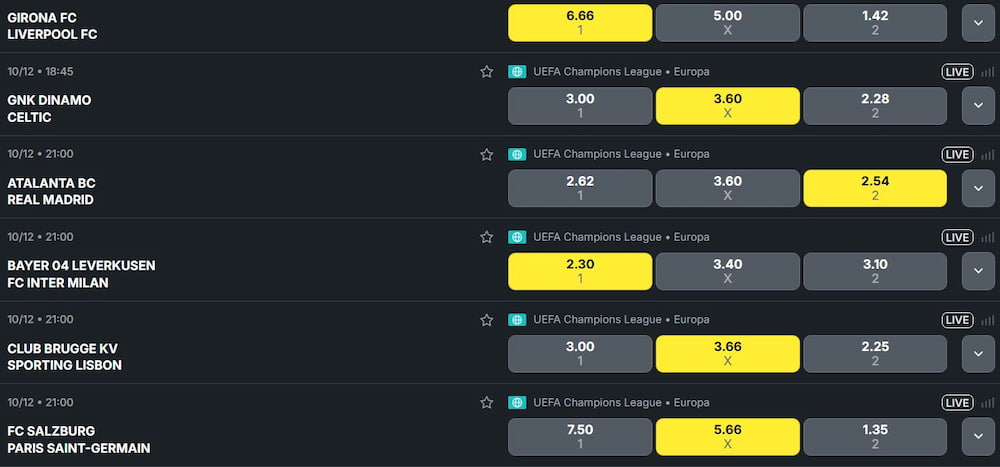Image resolution: width=1000 pixels, height=467 pixels.
Task: Click the globe icon in FC Salzburg row
Action: [517, 403]
